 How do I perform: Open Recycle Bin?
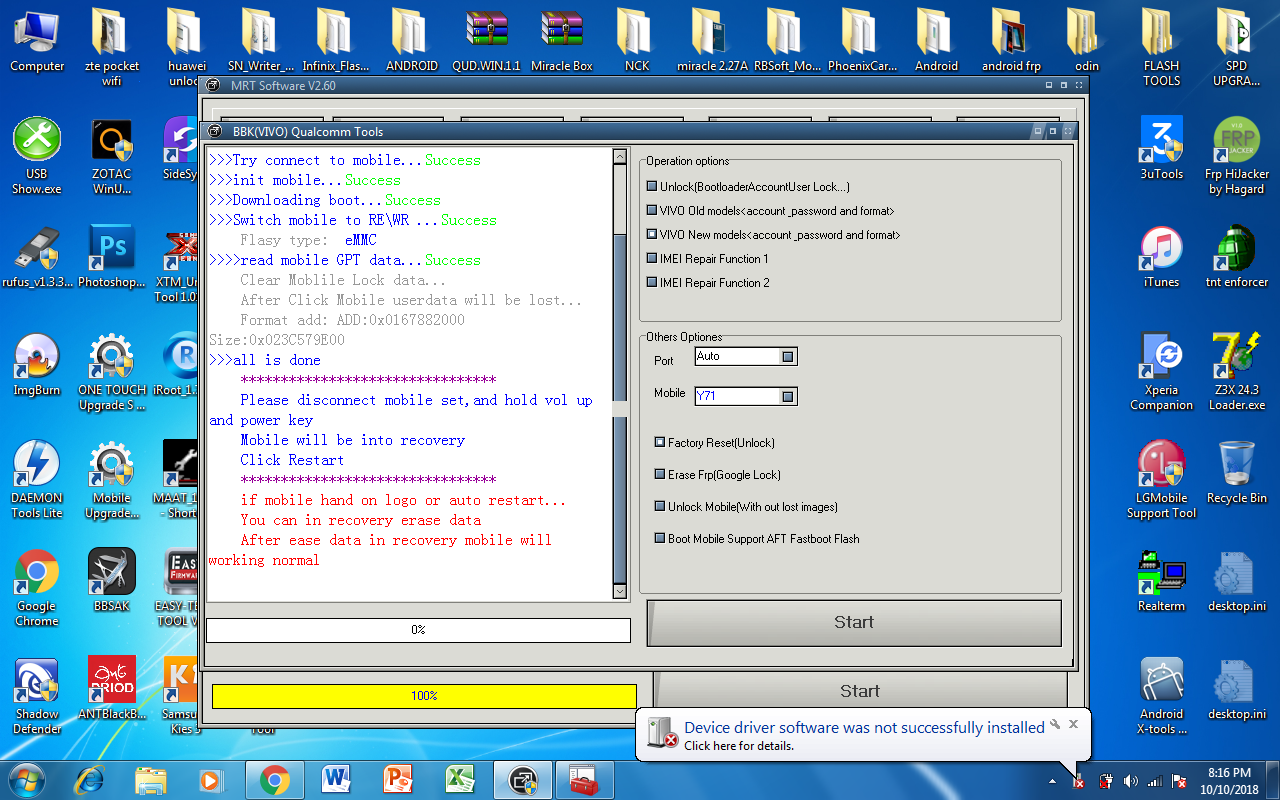pyautogui.click(x=1237, y=472)
